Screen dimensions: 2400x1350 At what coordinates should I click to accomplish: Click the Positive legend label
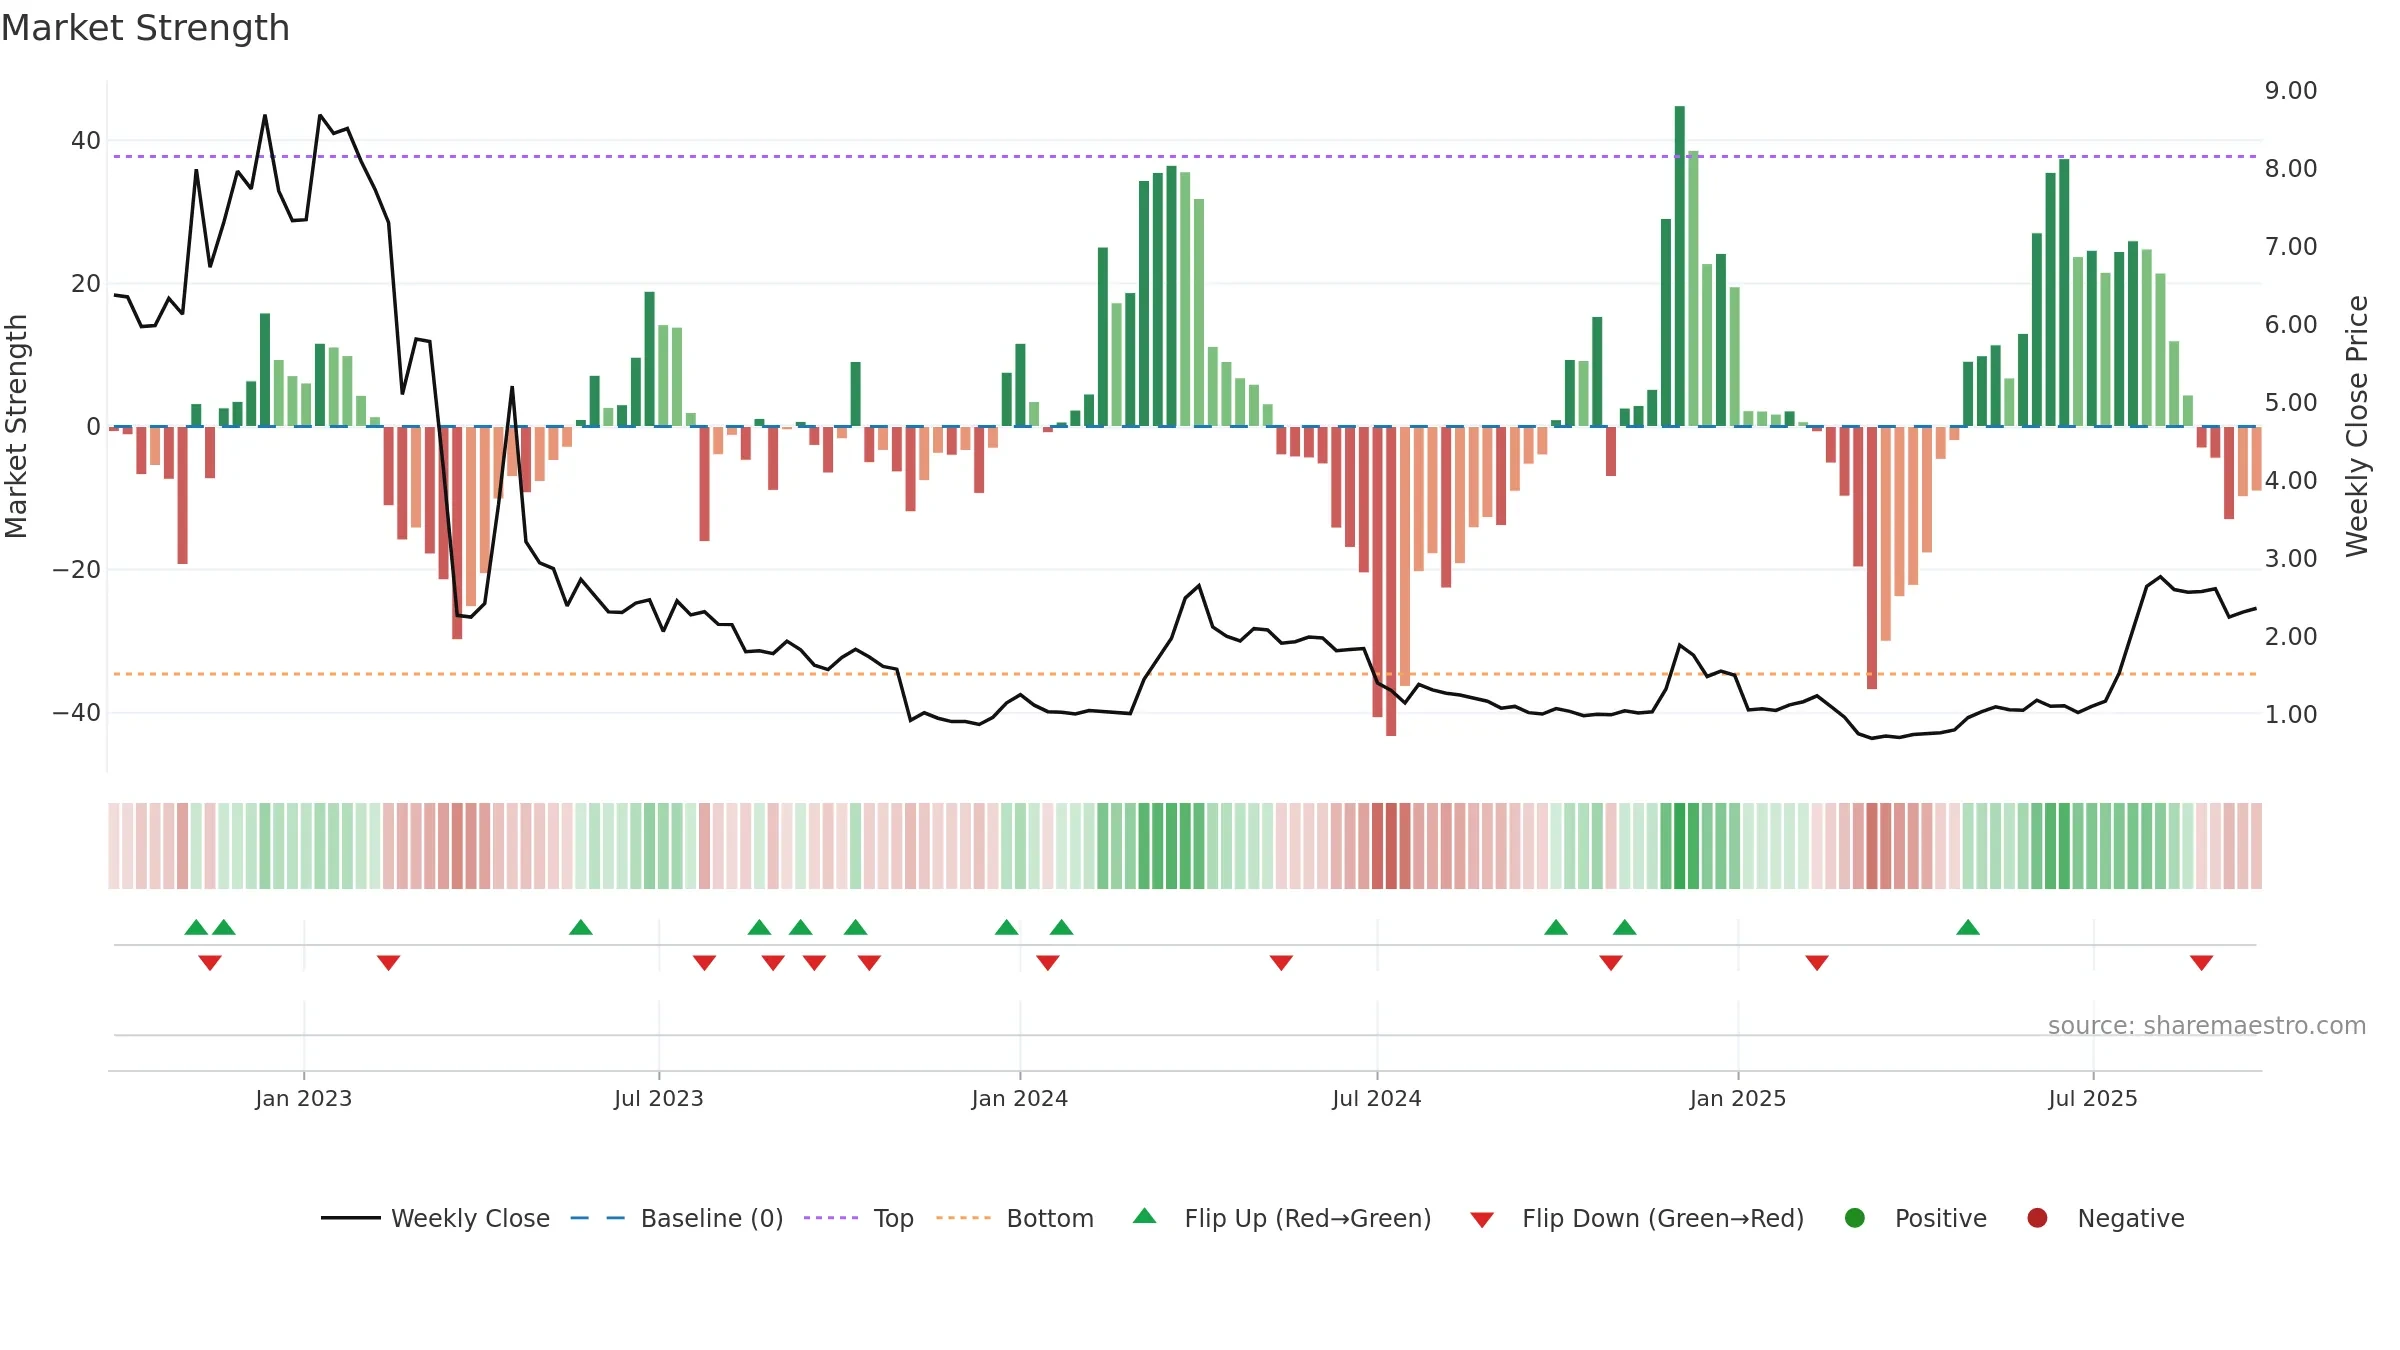coord(1941,1218)
